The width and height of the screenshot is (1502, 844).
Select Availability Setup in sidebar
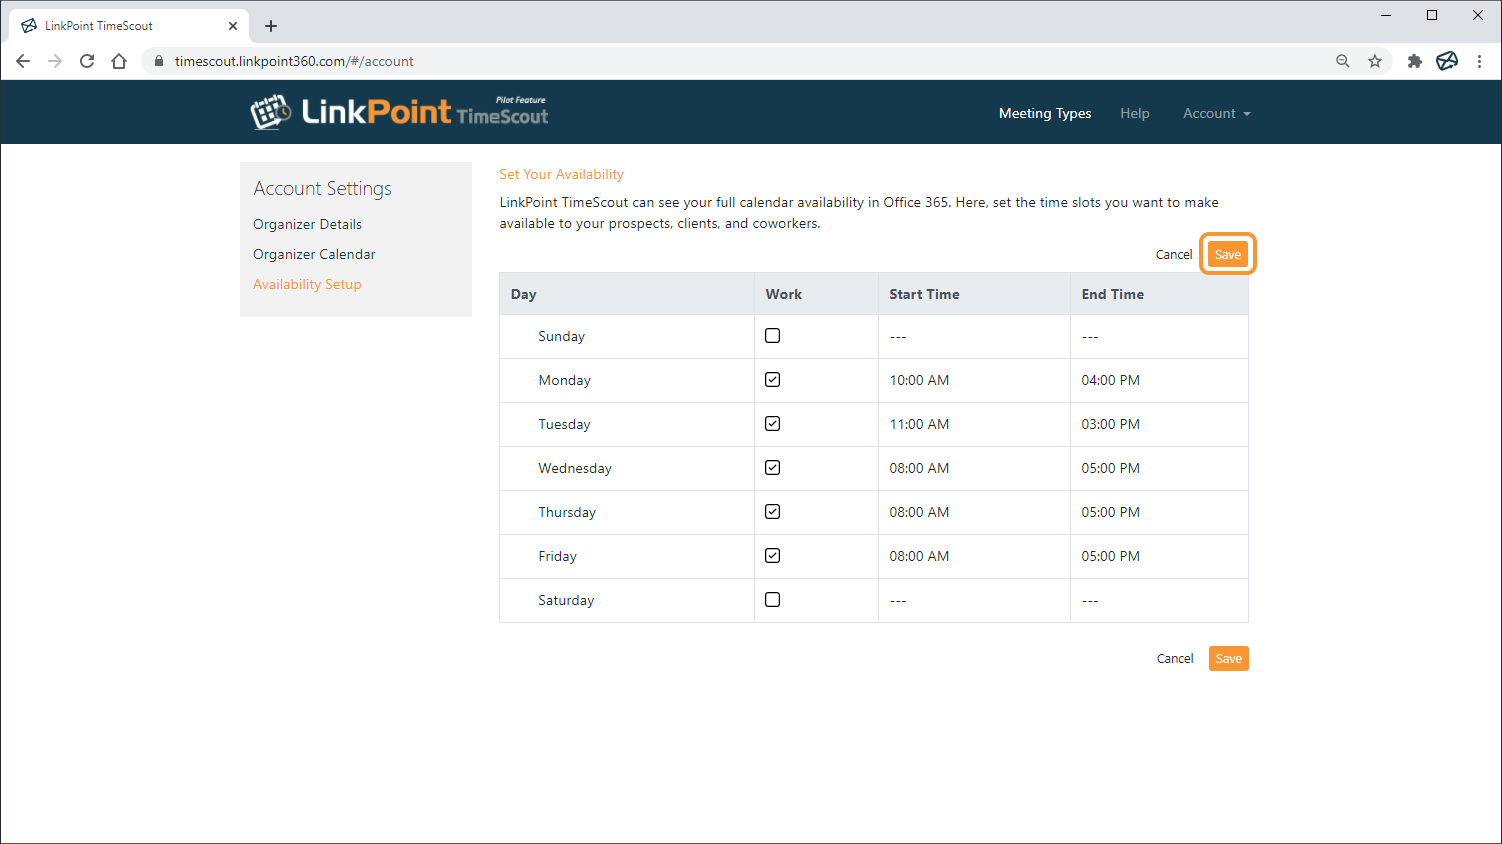pyautogui.click(x=307, y=284)
